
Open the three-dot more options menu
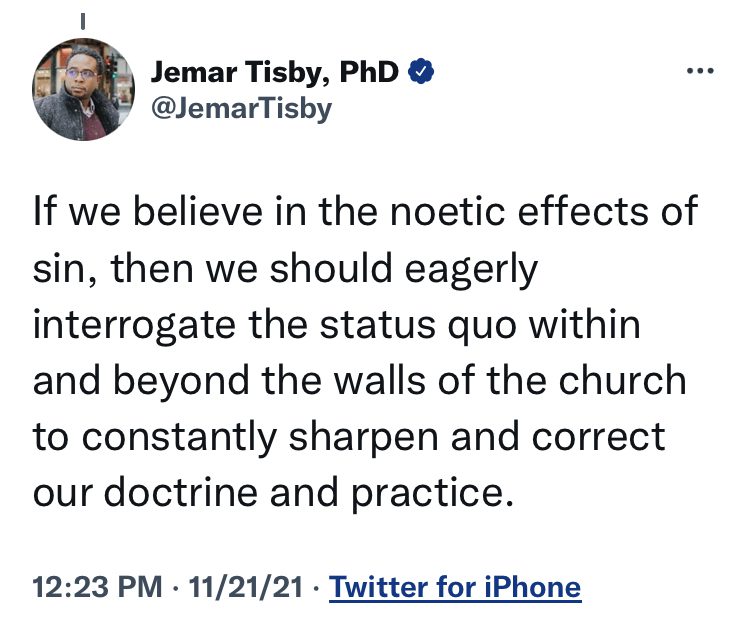pyautogui.click(x=700, y=71)
